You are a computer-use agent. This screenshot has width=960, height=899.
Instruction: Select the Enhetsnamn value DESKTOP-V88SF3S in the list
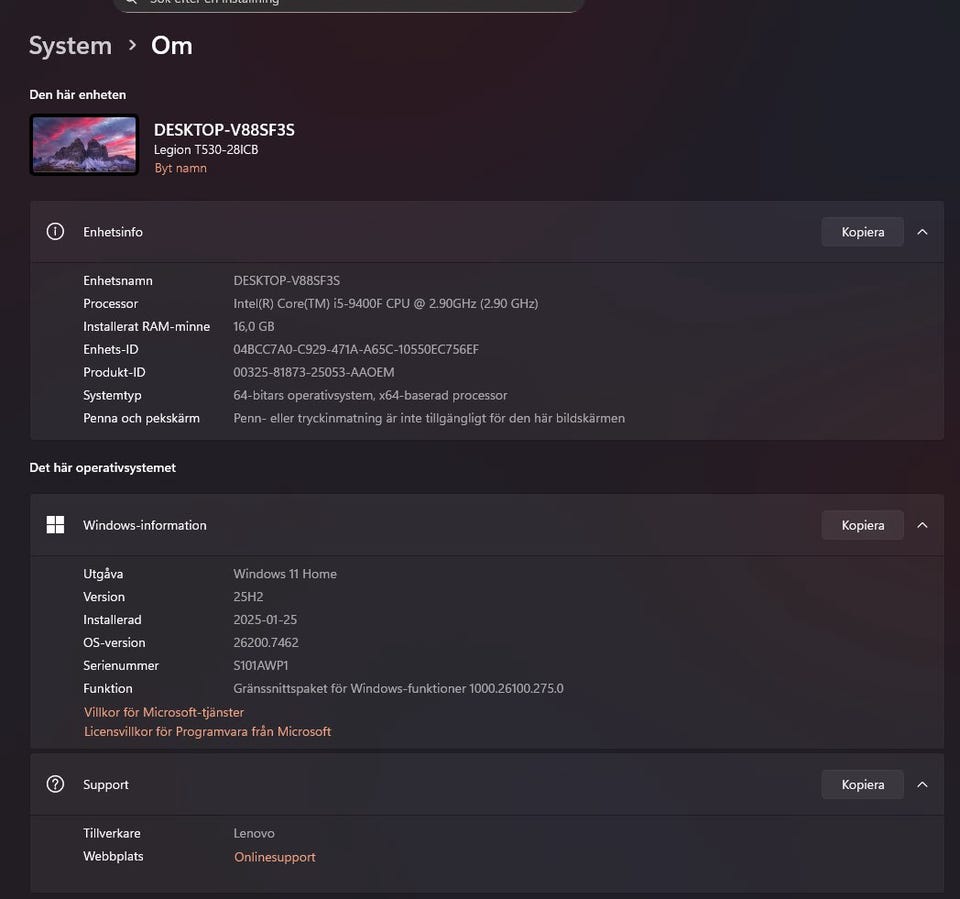[287, 280]
